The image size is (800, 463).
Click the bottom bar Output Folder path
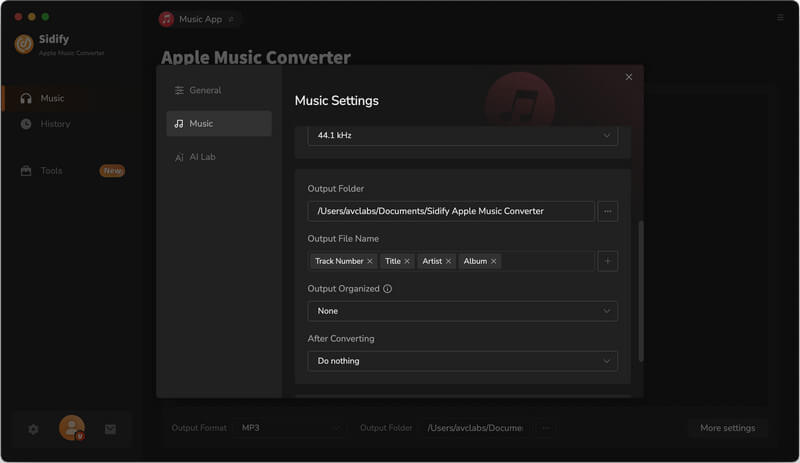pos(476,428)
